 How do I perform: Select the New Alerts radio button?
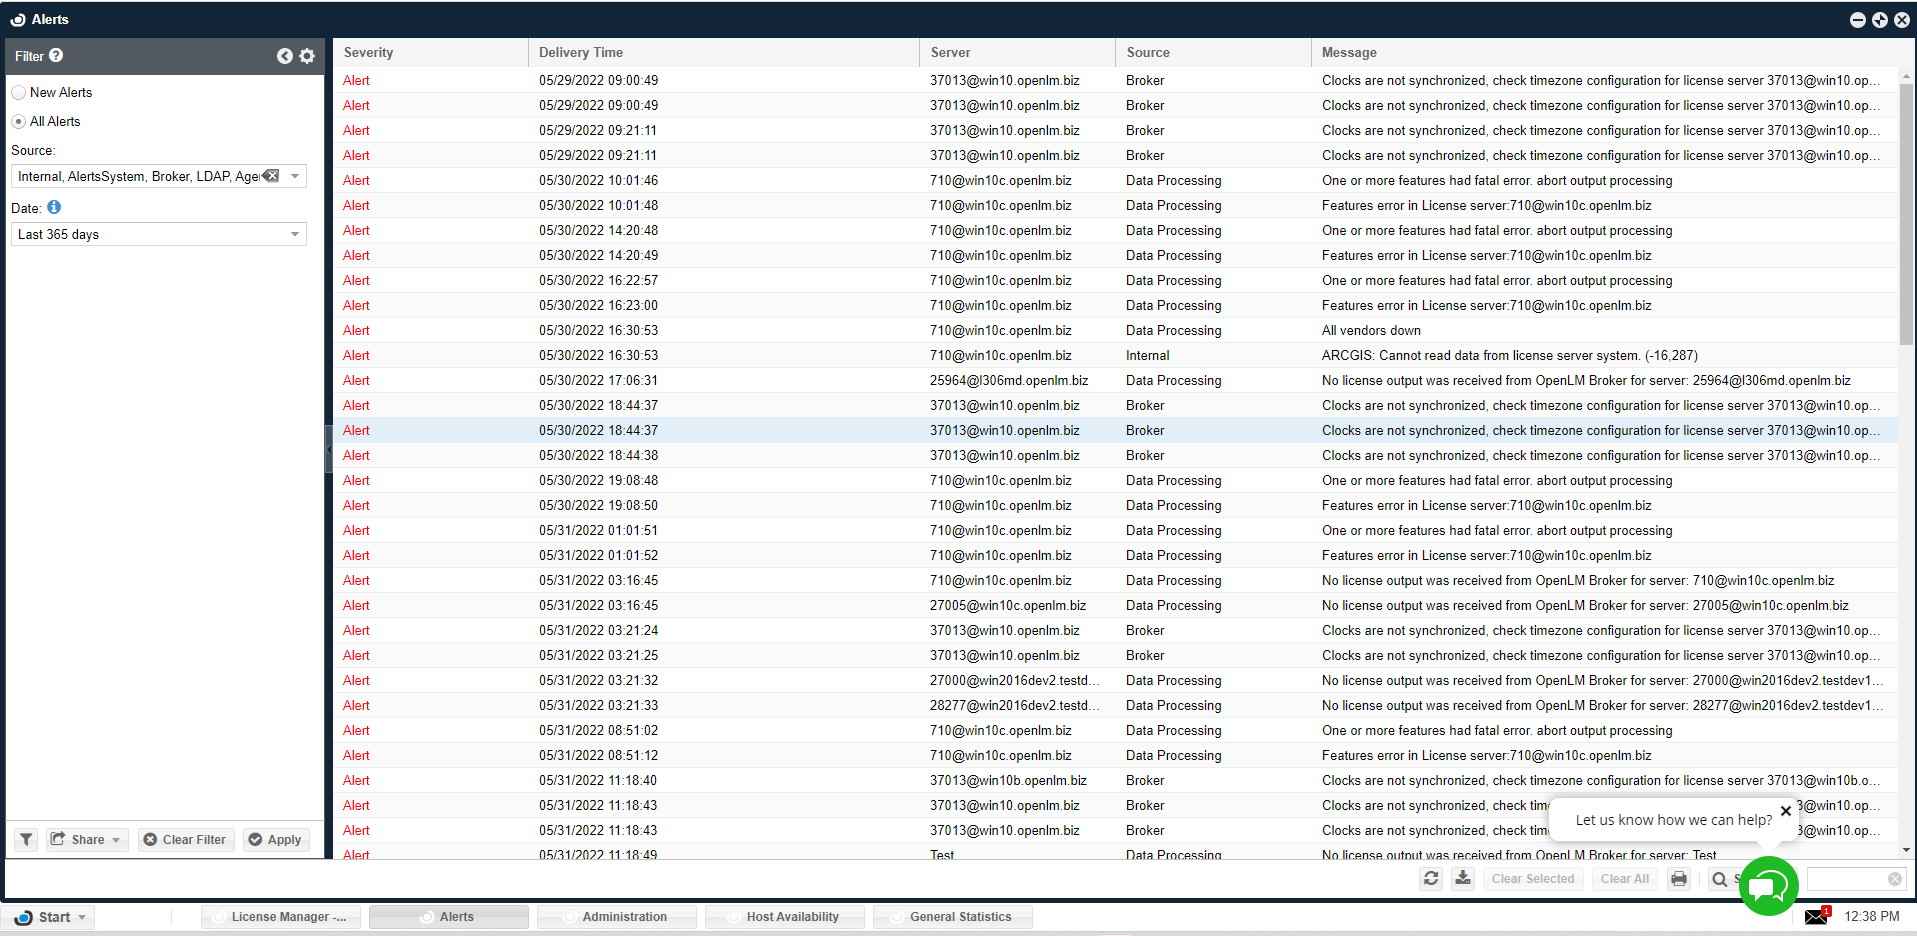pyautogui.click(x=19, y=93)
